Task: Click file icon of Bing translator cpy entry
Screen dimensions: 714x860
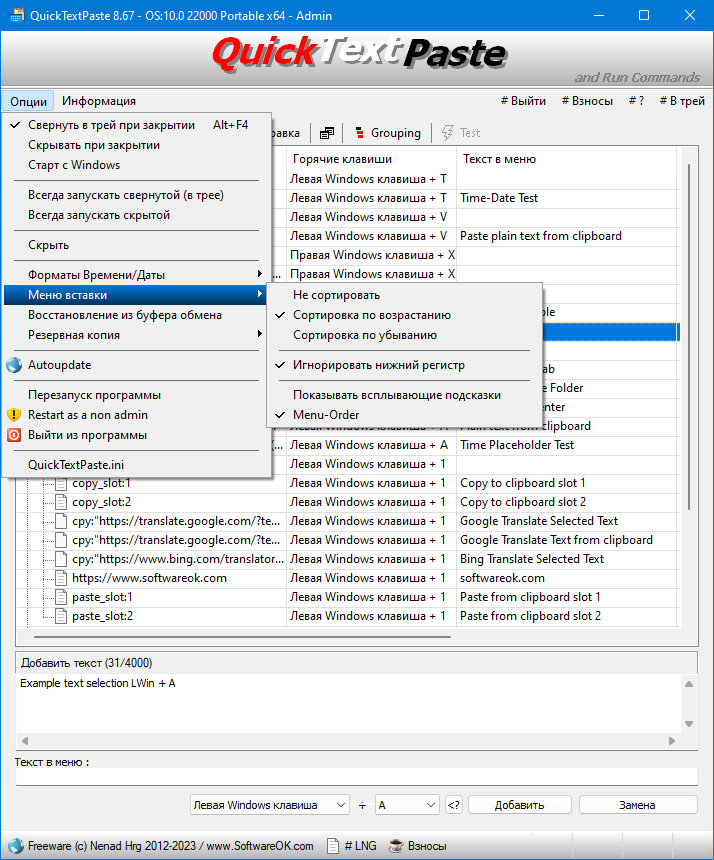Action: [61, 559]
